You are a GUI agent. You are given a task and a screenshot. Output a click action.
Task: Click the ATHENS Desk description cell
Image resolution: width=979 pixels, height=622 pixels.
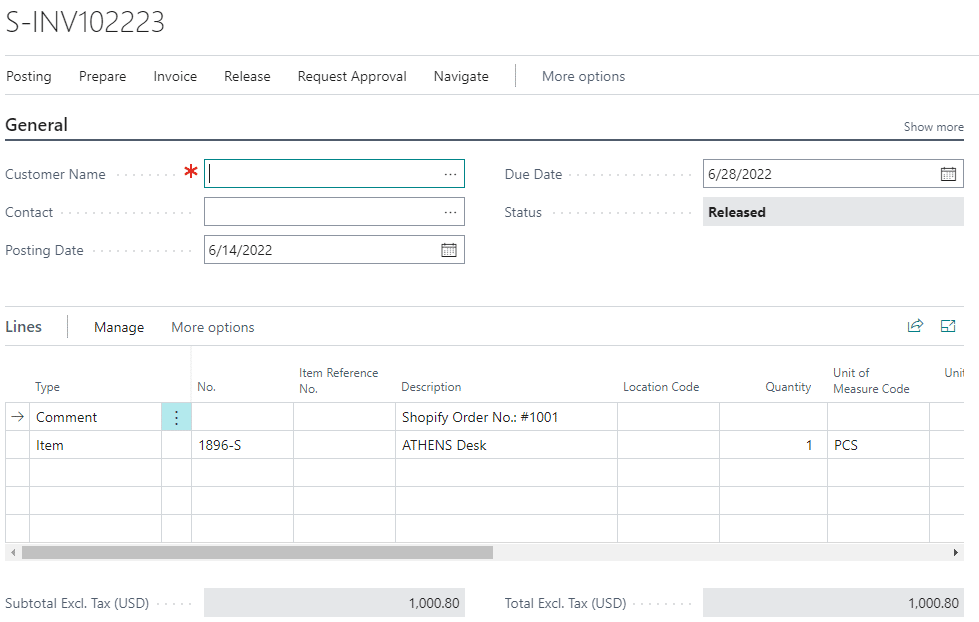(506, 445)
